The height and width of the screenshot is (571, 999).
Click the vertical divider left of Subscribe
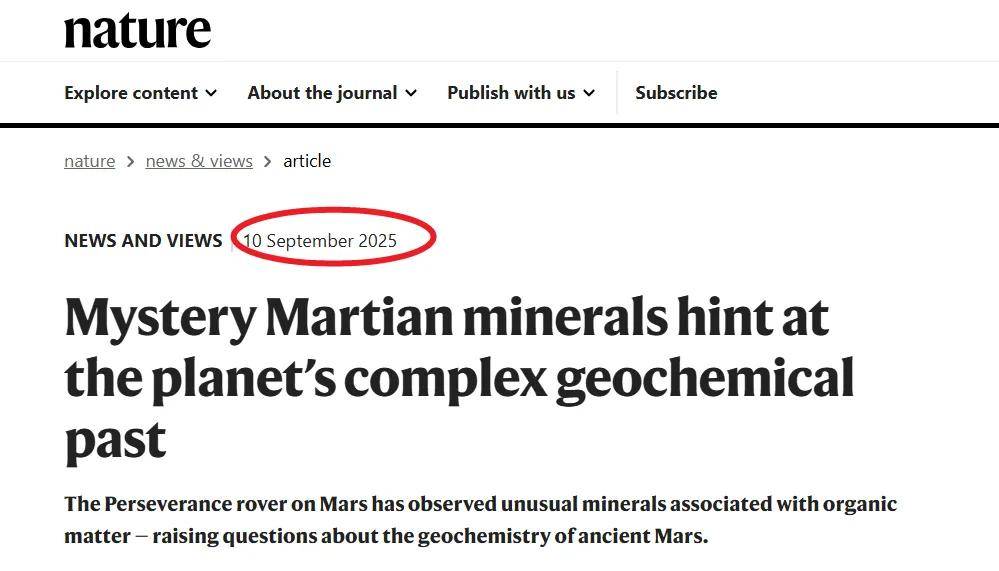617,93
